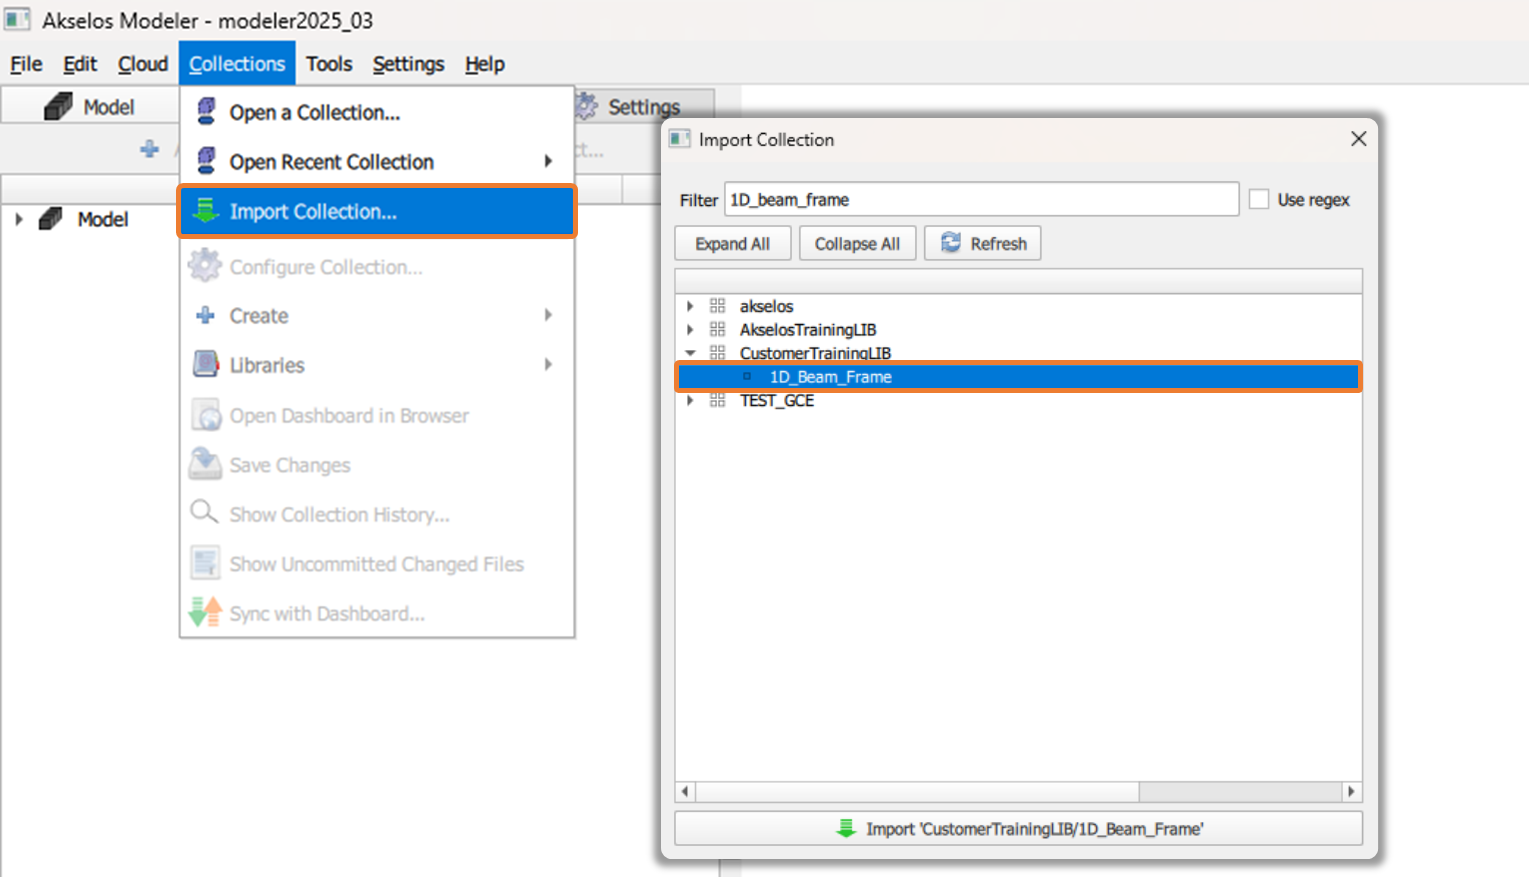This screenshot has height=877, width=1529.
Task: Close the Import Collection dialog
Action: pos(1358,139)
